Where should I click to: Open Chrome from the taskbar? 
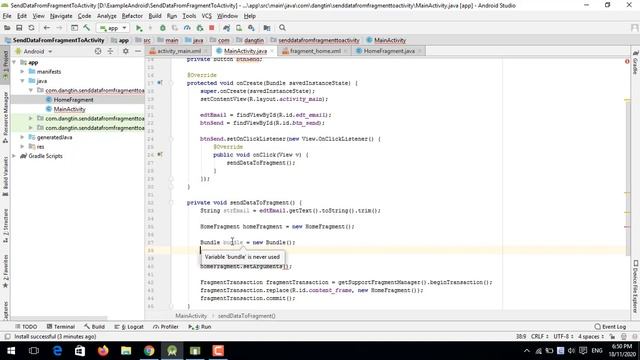click(x=149, y=351)
